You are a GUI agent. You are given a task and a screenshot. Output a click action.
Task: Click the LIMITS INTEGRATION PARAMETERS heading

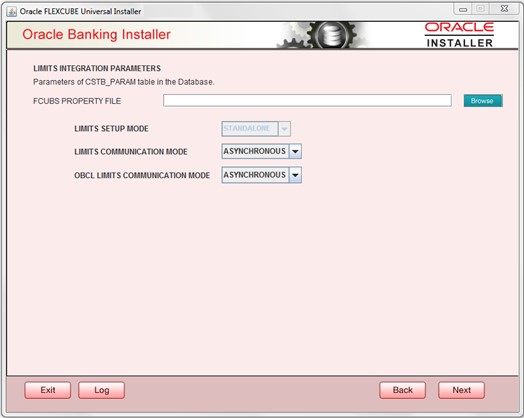point(97,68)
